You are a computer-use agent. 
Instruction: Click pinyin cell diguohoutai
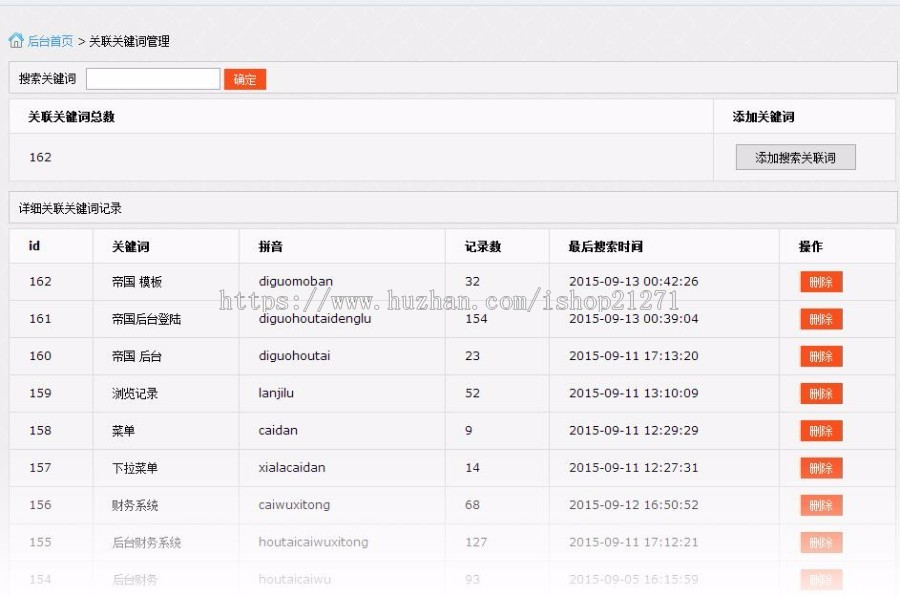(294, 356)
